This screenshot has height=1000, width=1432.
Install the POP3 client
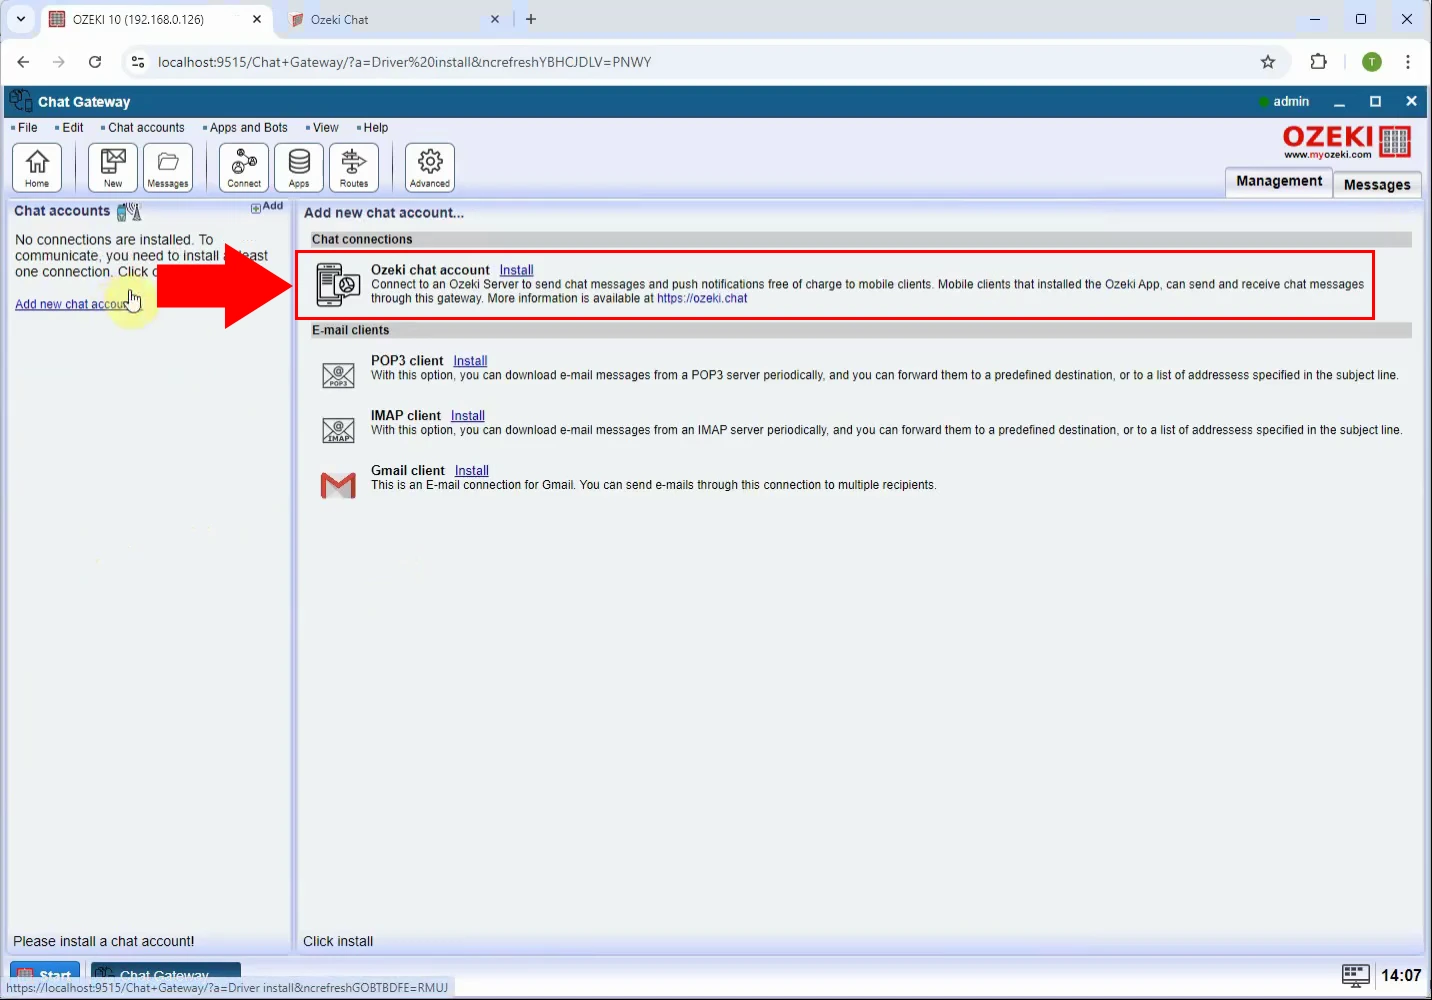470,361
